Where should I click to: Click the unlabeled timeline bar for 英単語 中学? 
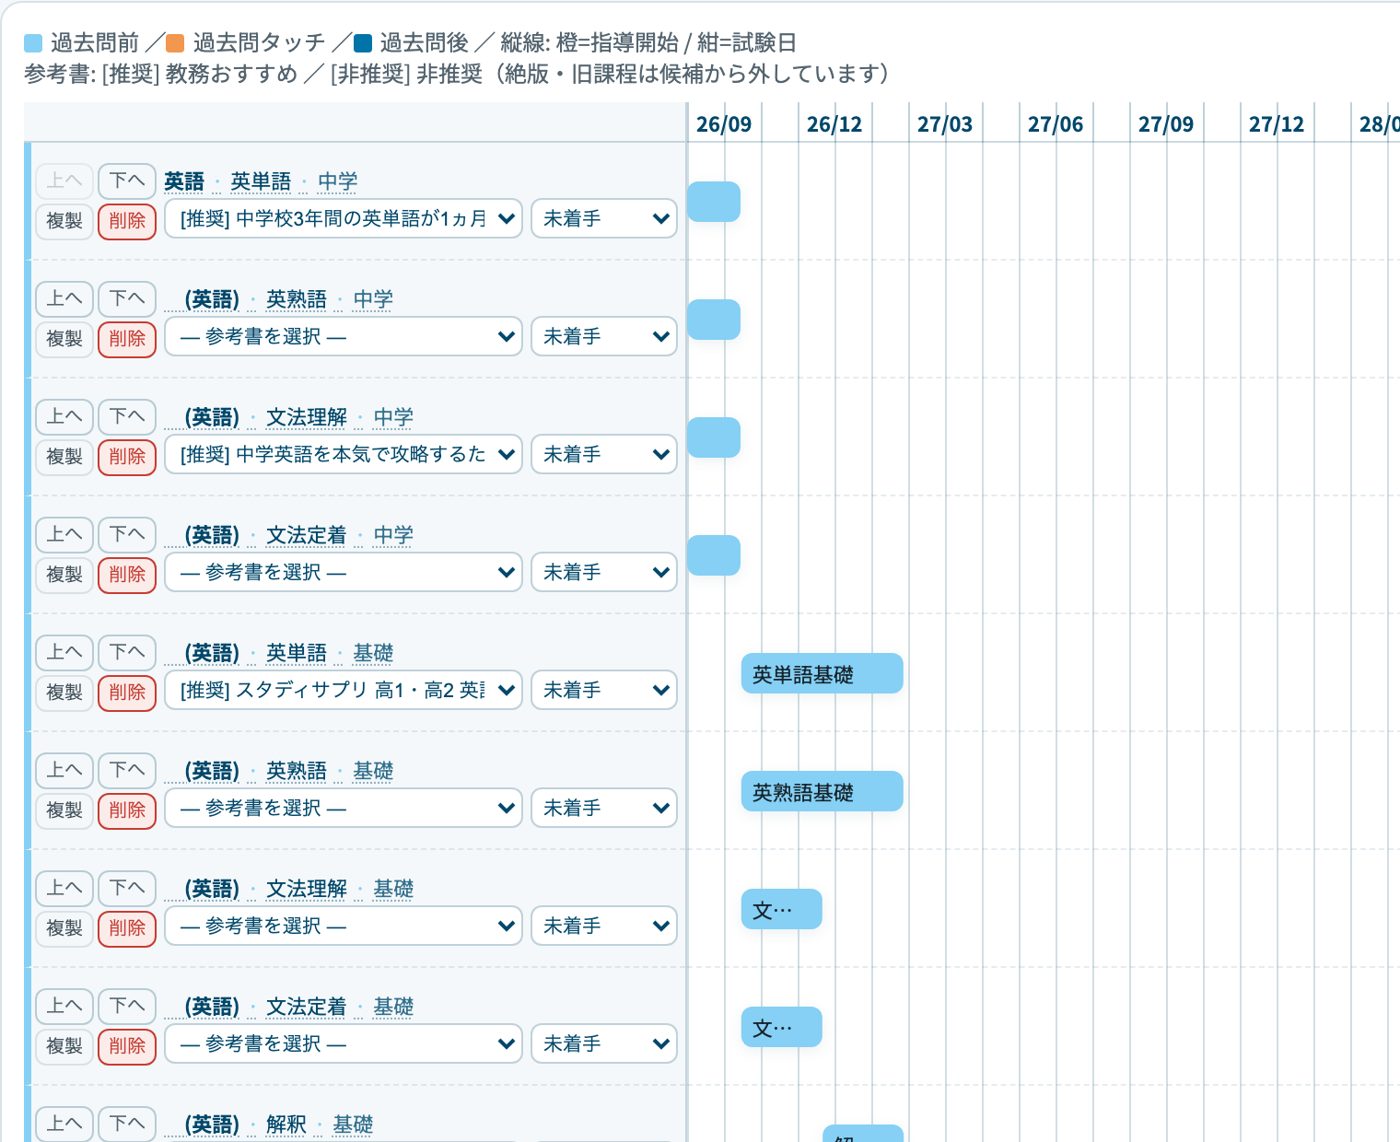[714, 202]
